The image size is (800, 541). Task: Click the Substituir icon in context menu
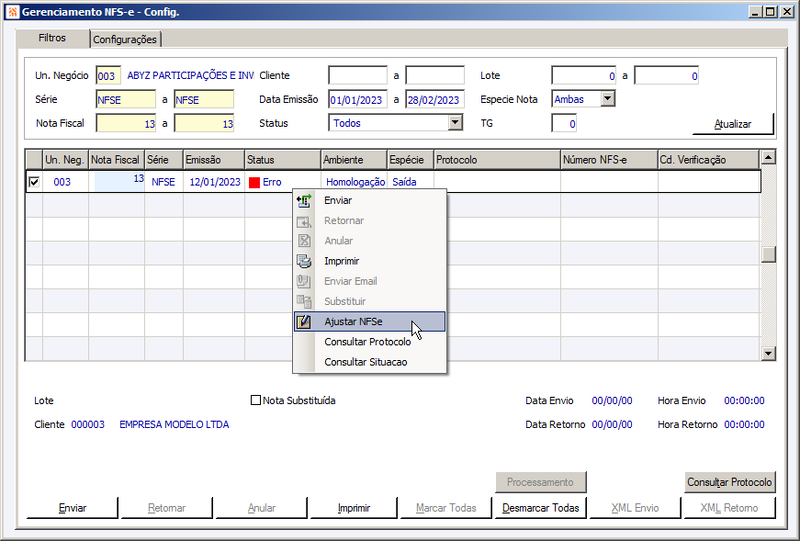[304, 302]
